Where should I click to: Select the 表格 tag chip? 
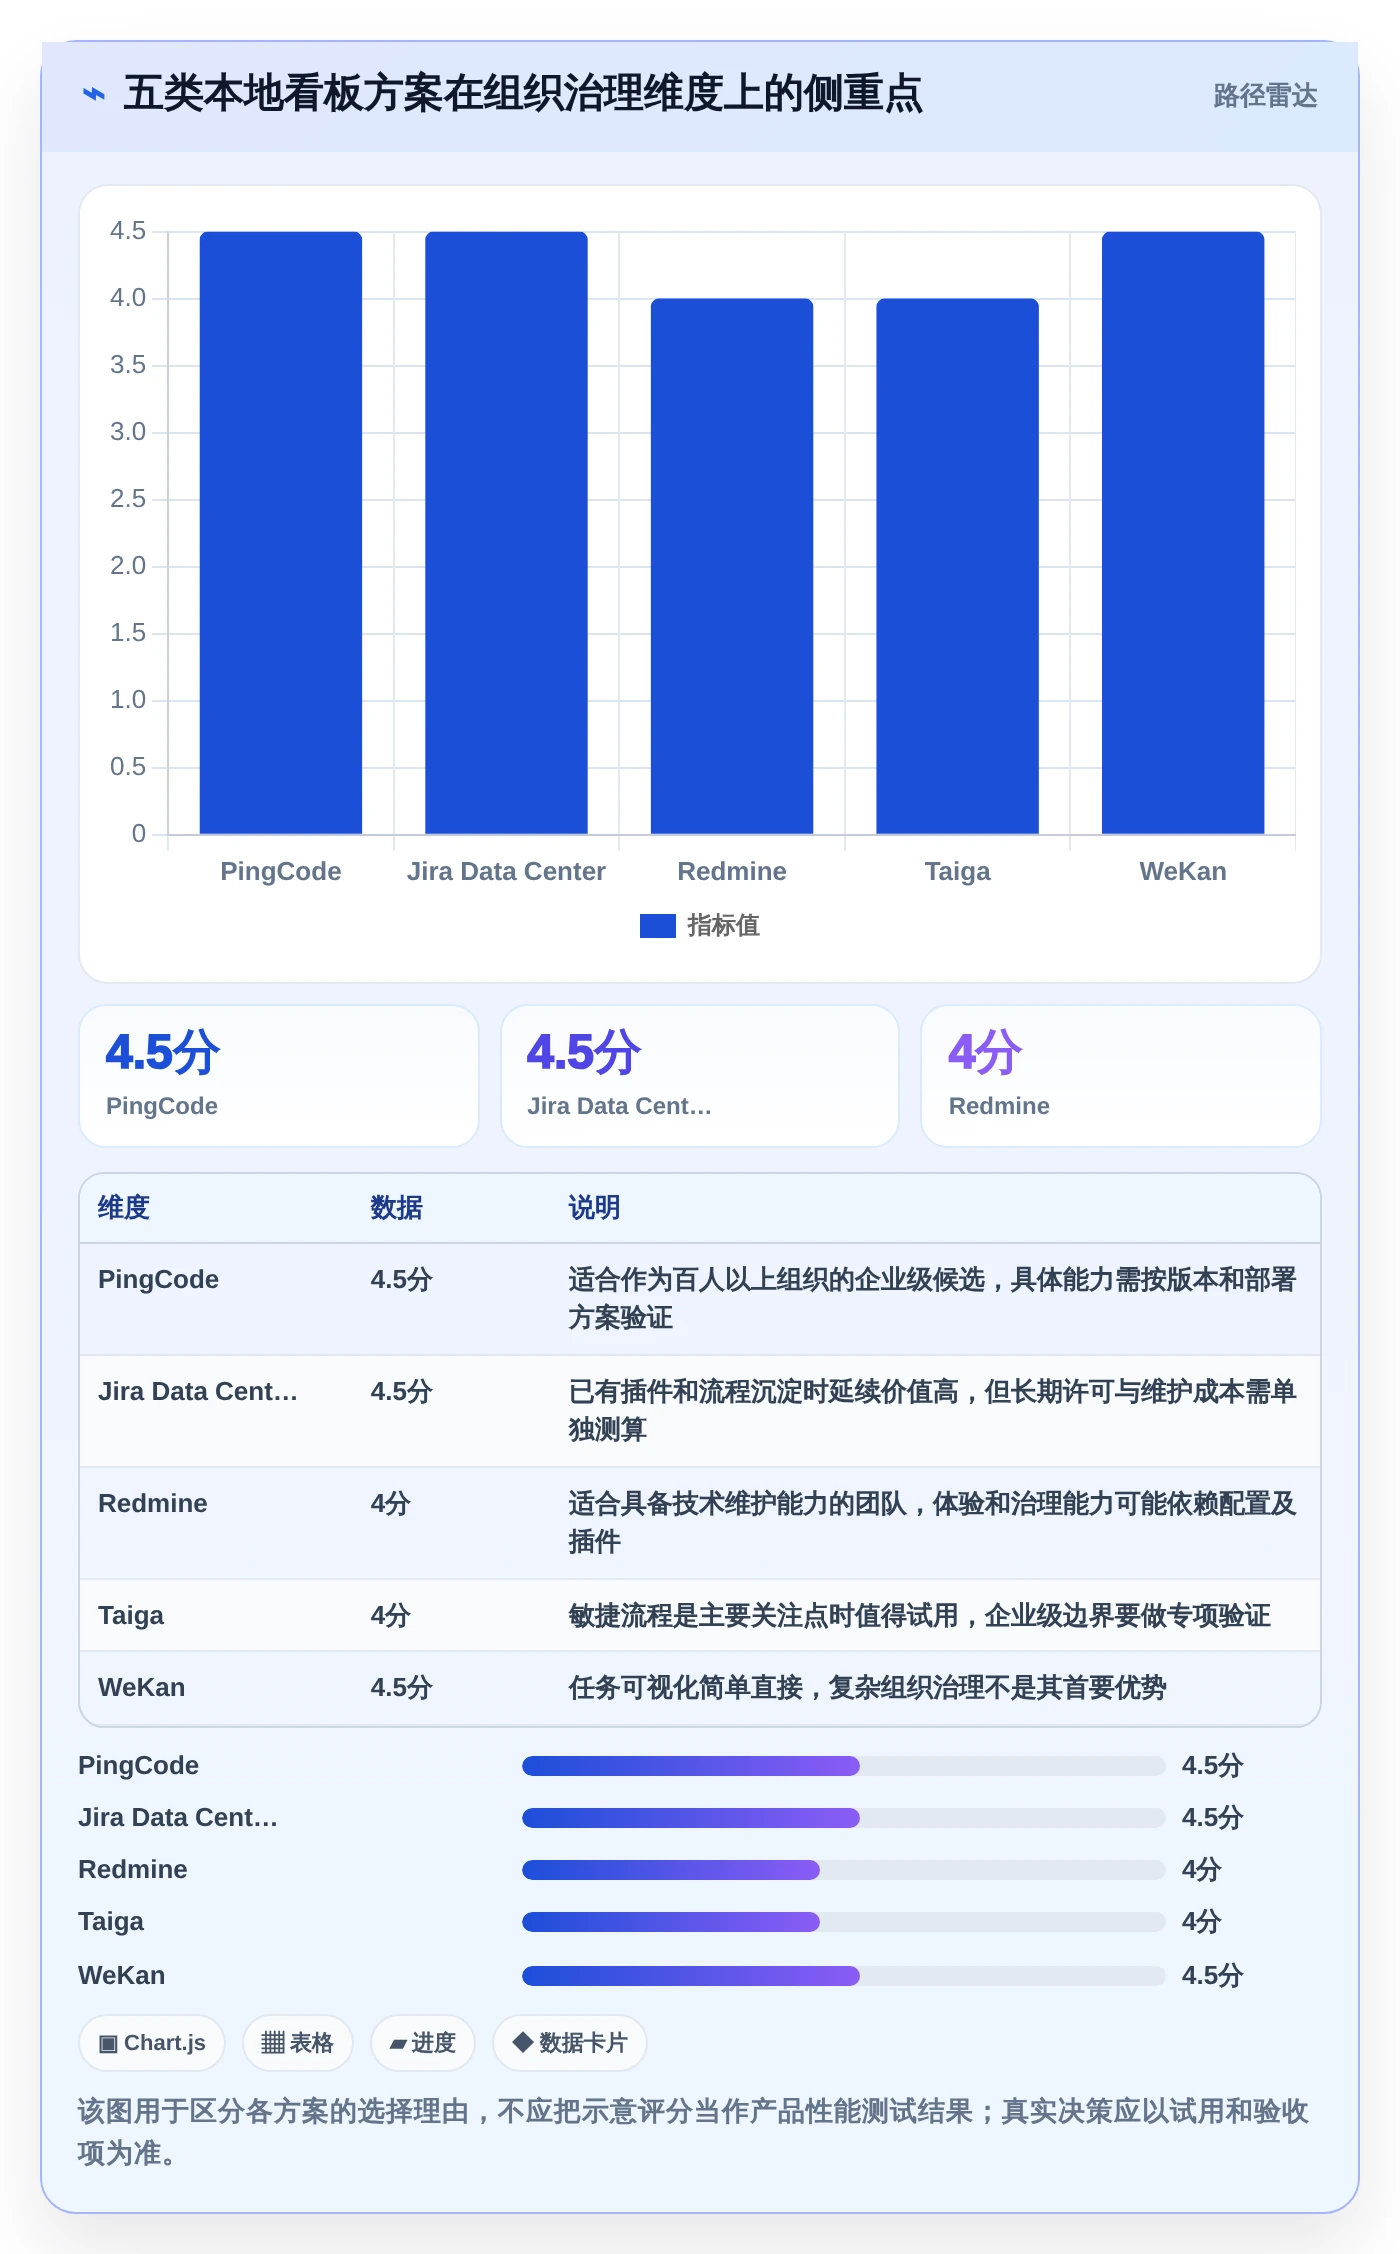[x=298, y=2043]
